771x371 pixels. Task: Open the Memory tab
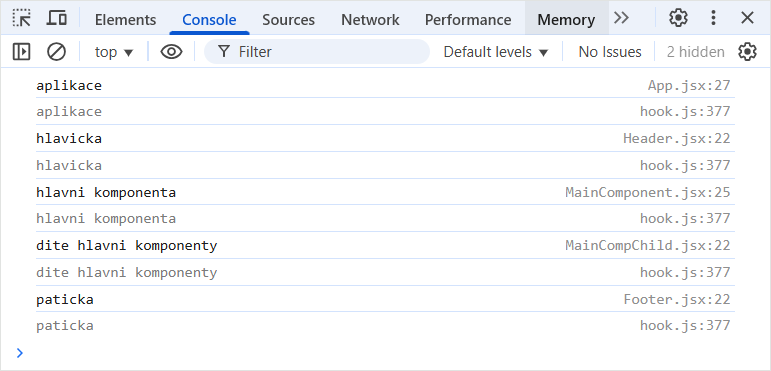[x=566, y=20]
